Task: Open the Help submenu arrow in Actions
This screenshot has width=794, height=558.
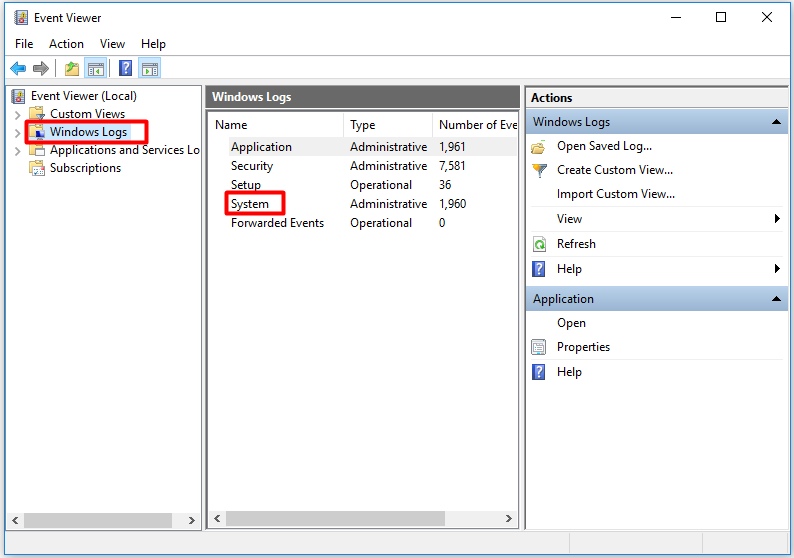Action: [777, 269]
